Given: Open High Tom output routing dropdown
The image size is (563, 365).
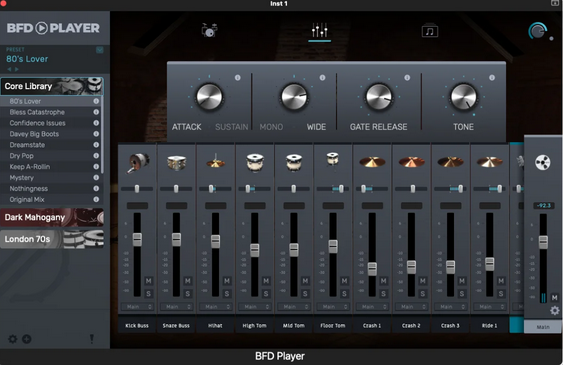Looking at the screenshot, I should click(255, 307).
